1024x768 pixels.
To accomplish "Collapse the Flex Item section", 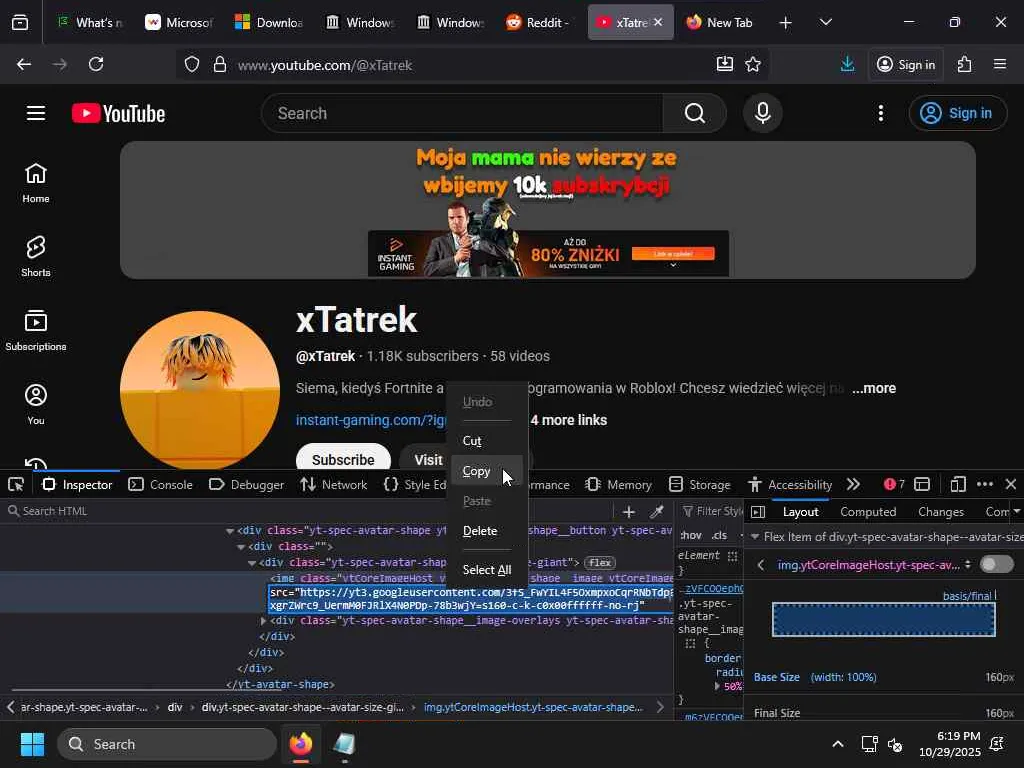I will (756, 537).
